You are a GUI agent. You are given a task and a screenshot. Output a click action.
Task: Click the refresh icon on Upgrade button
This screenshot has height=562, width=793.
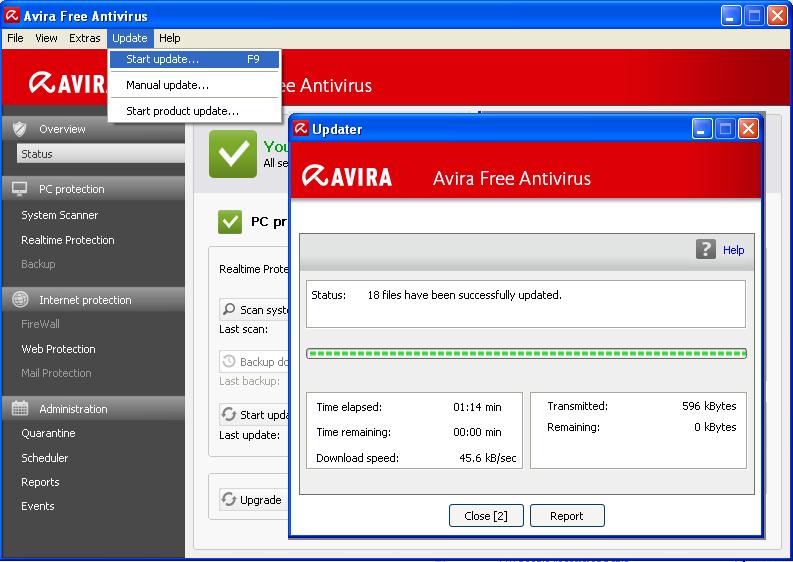(x=229, y=499)
